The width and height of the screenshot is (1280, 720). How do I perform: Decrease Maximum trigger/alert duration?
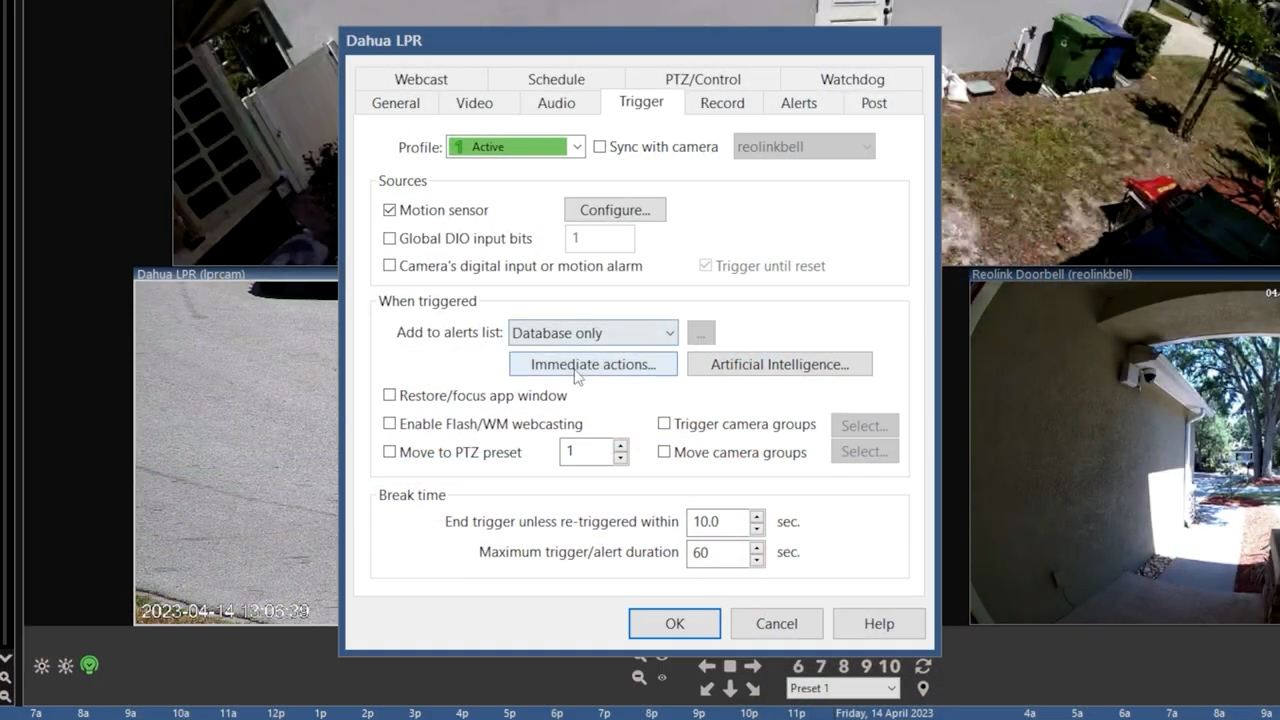pos(757,558)
